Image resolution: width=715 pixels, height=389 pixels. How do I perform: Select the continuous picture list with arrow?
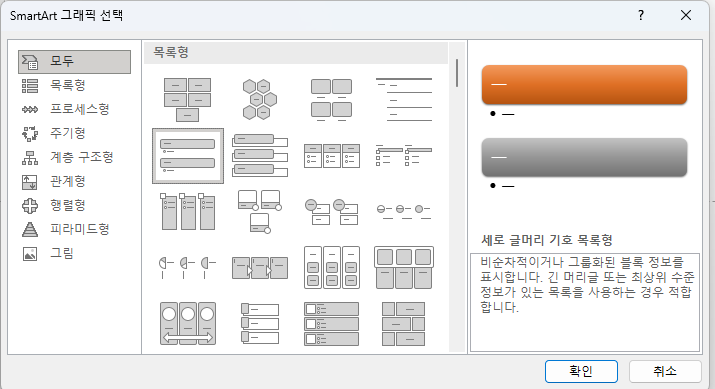coord(187,324)
